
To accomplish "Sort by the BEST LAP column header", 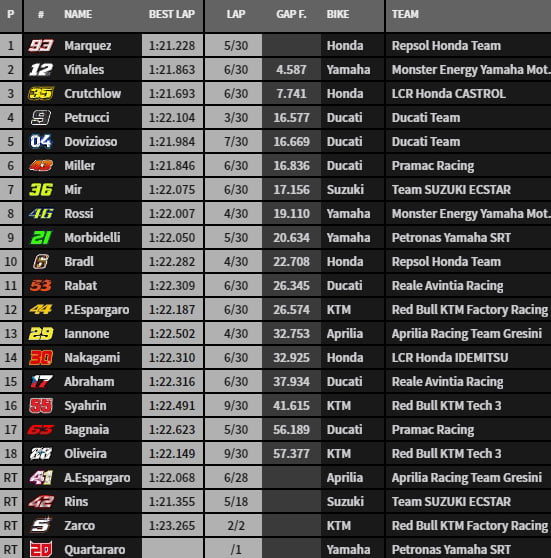I will click(x=172, y=14).
